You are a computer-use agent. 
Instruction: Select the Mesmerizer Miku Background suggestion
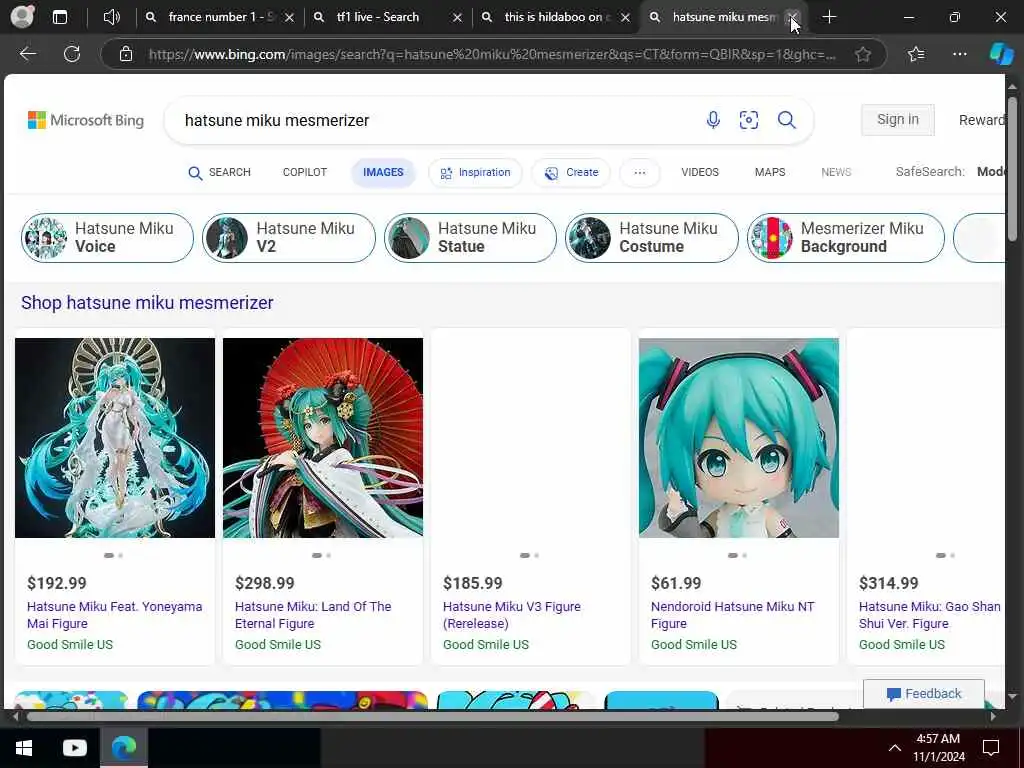click(846, 238)
